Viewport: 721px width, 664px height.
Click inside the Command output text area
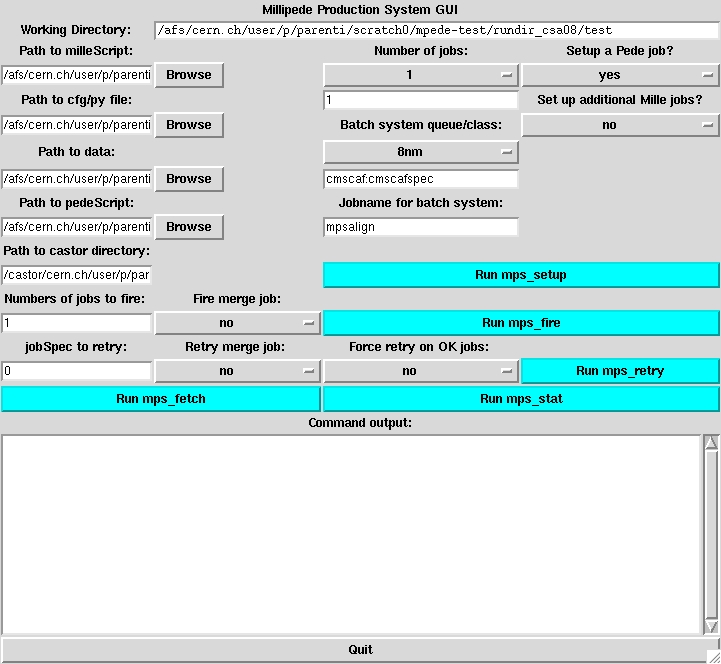(351, 535)
